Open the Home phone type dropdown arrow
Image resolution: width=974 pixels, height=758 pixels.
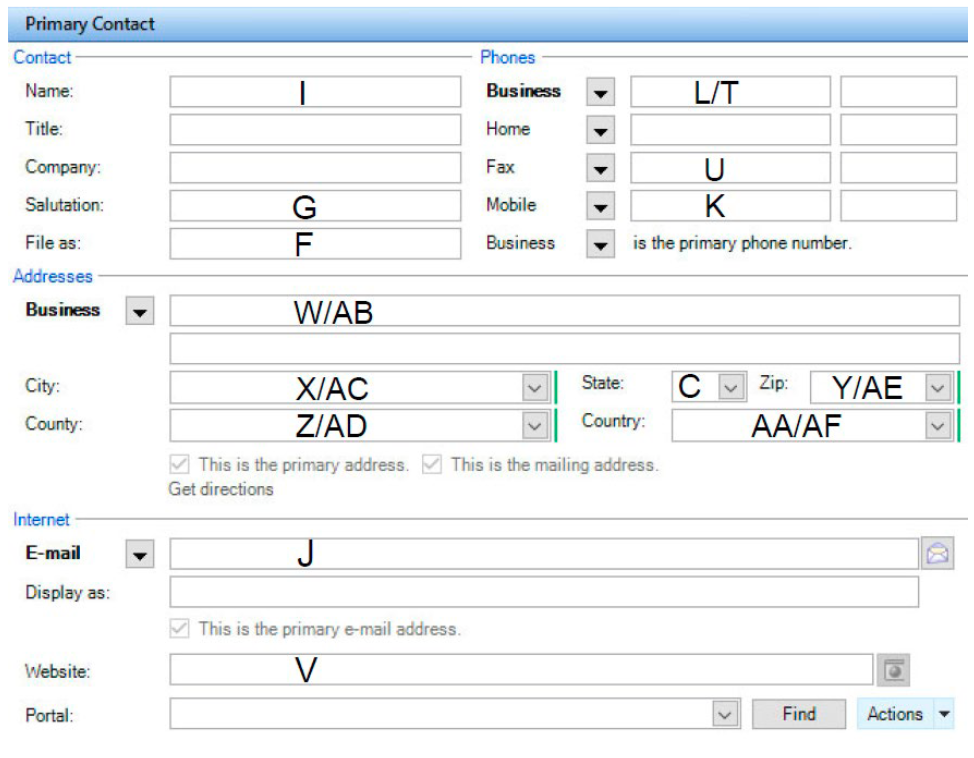click(x=600, y=130)
